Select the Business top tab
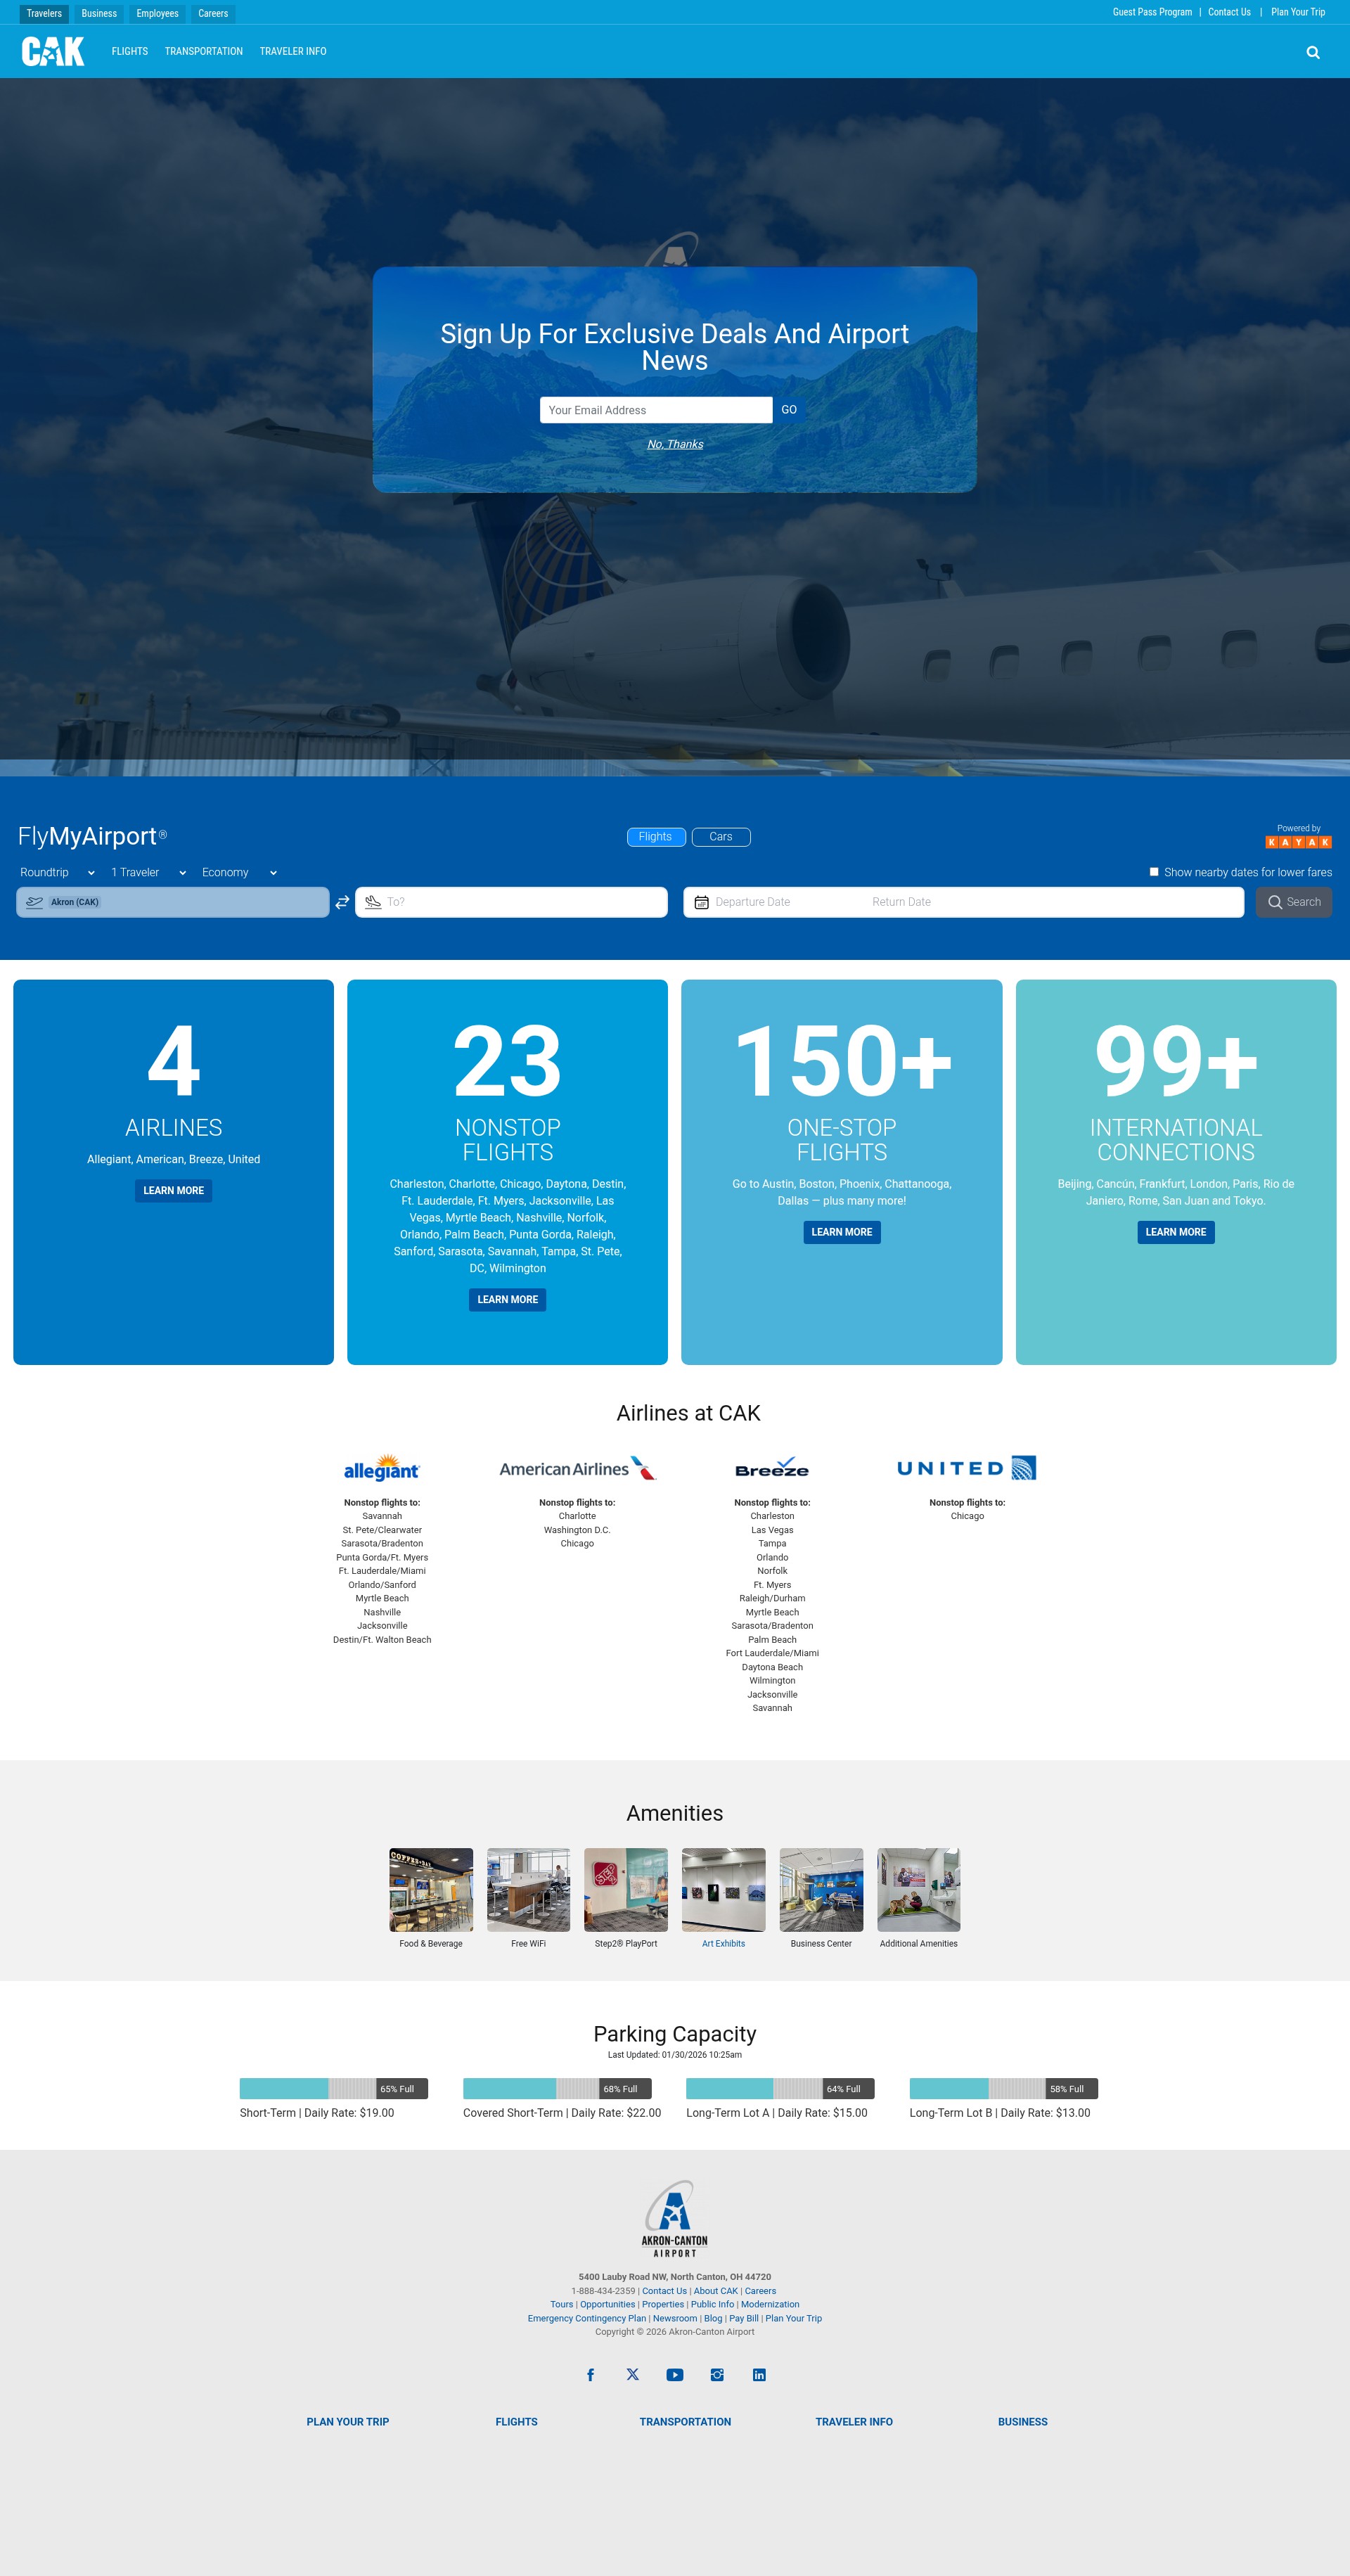The image size is (1350, 2576). 99,13
